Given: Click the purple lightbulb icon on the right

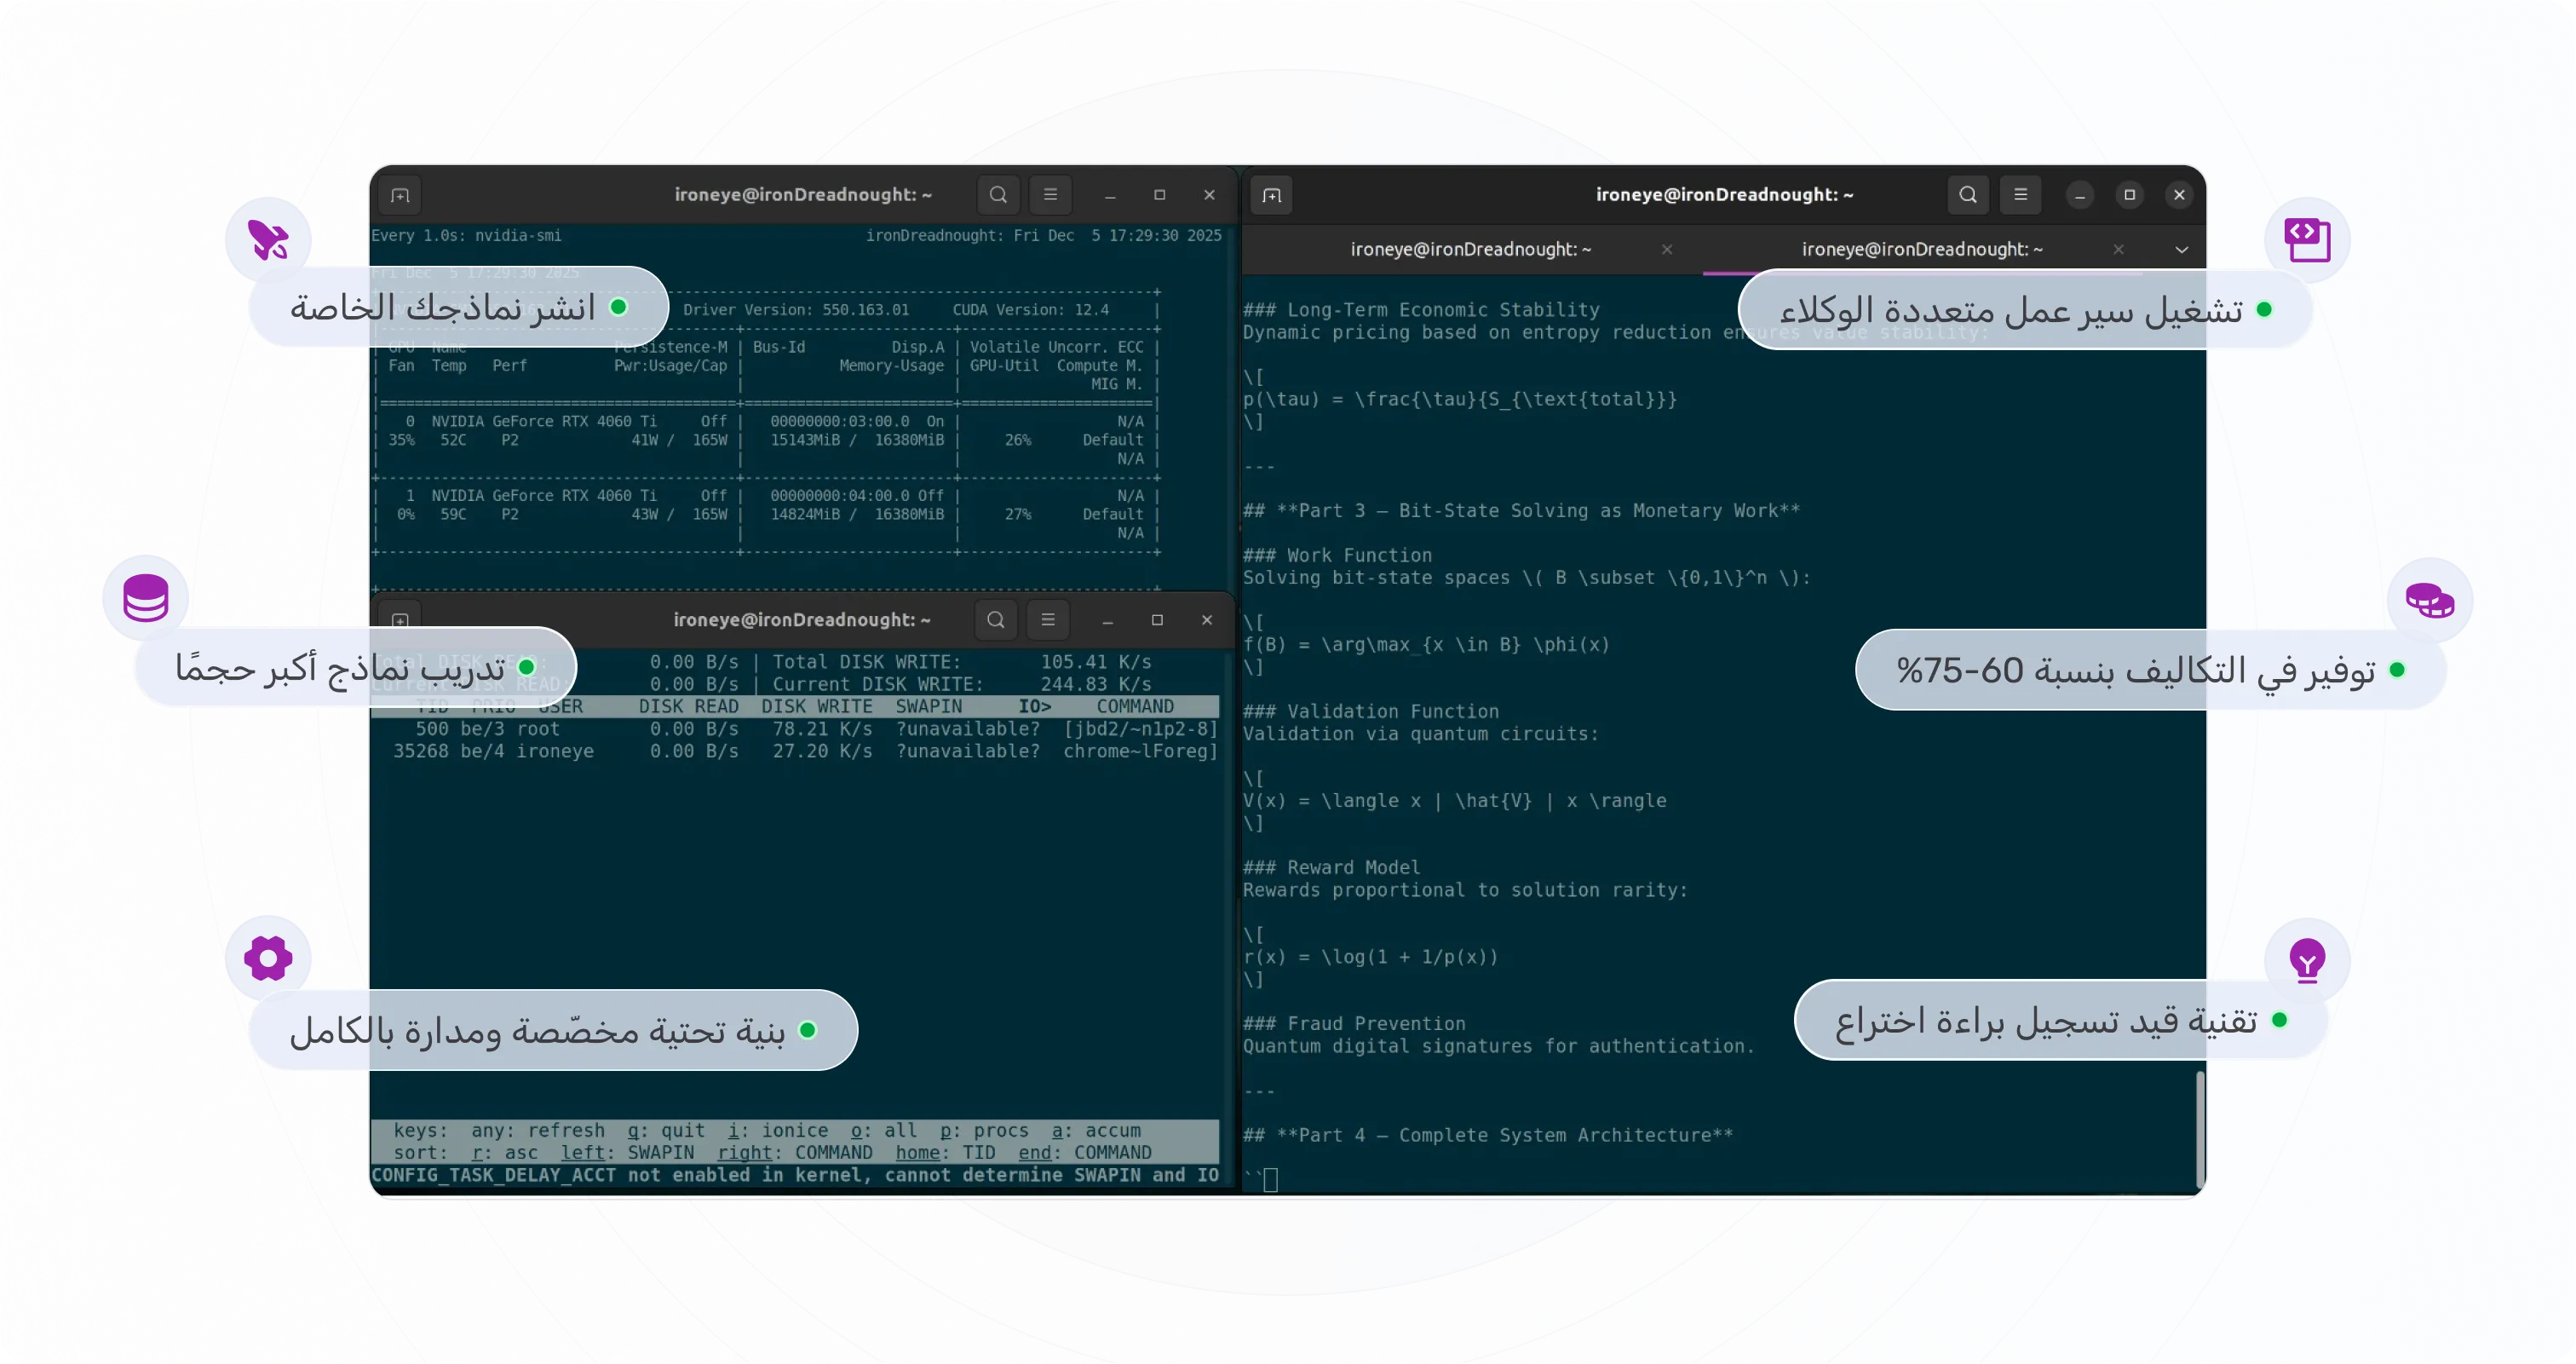Looking at the screenshot, I should [x=2308, y=961].
